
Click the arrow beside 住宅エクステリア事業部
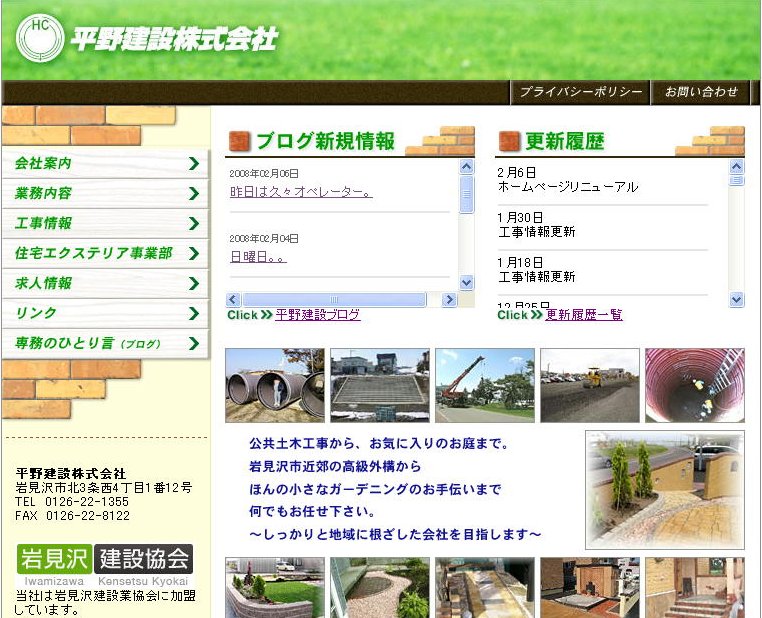[194, 254]
